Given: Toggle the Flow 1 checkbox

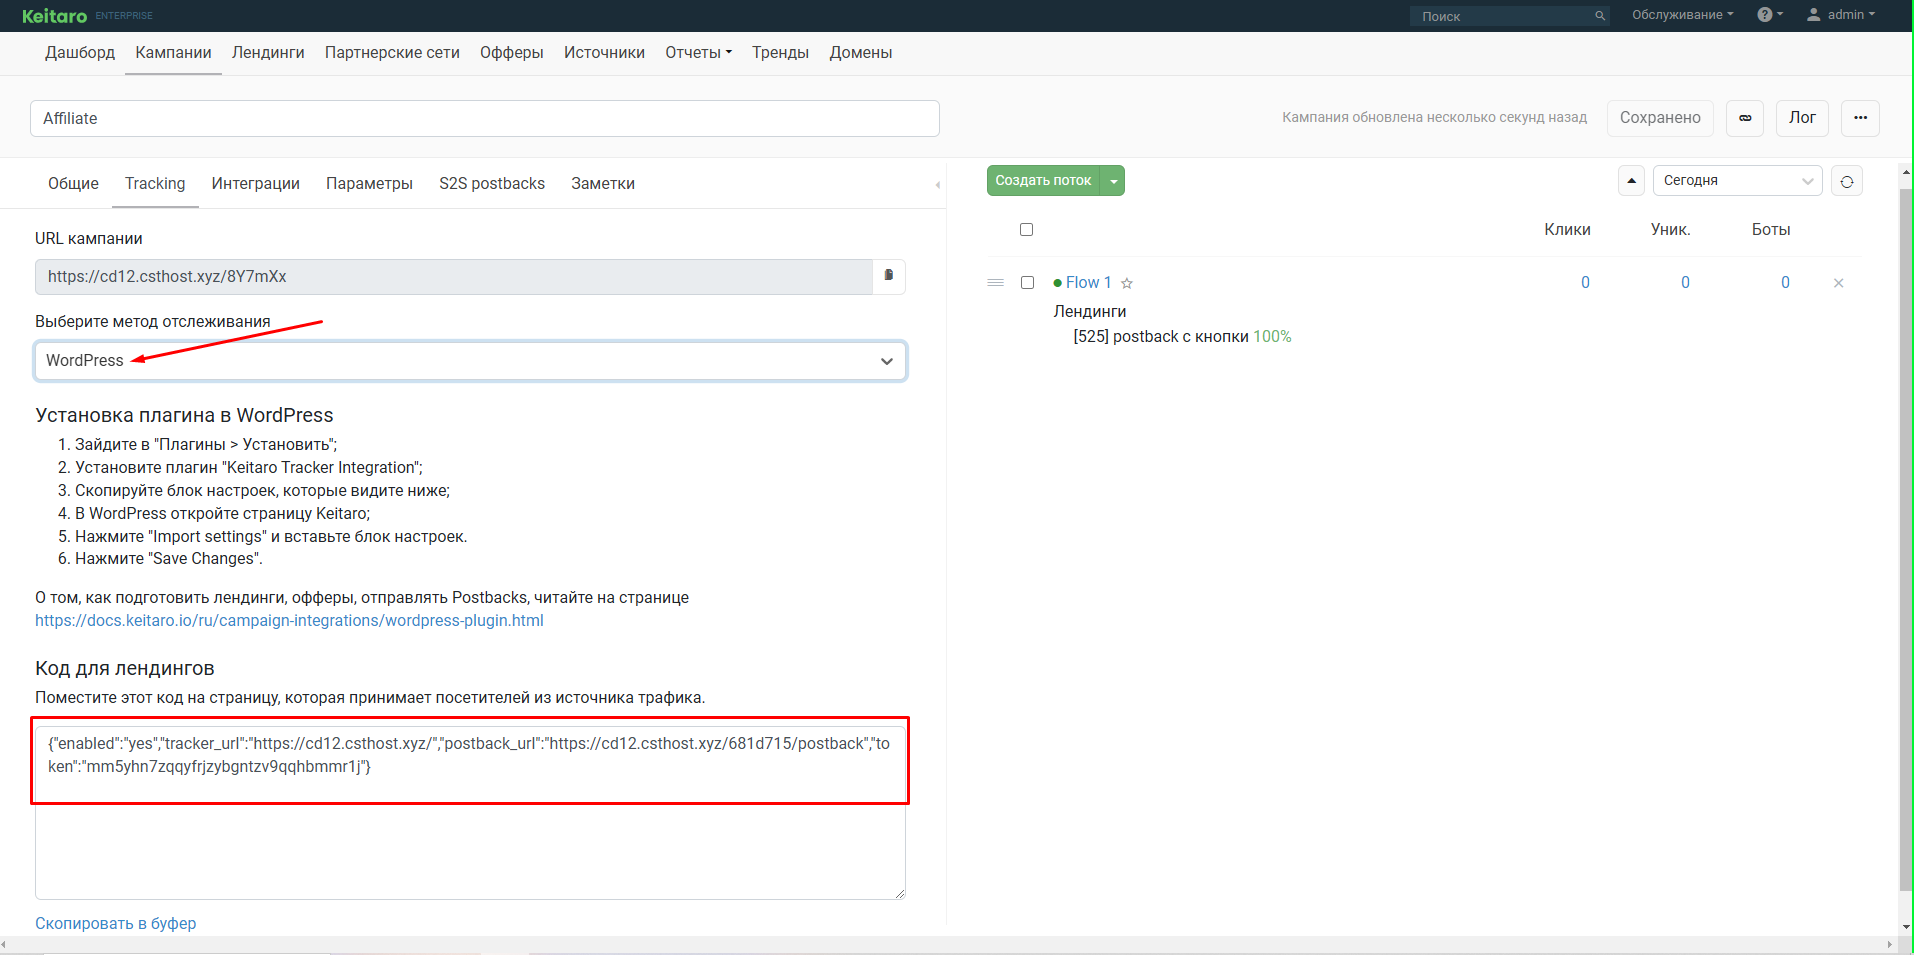Looking at the screenshot, I should (1027, 283).
